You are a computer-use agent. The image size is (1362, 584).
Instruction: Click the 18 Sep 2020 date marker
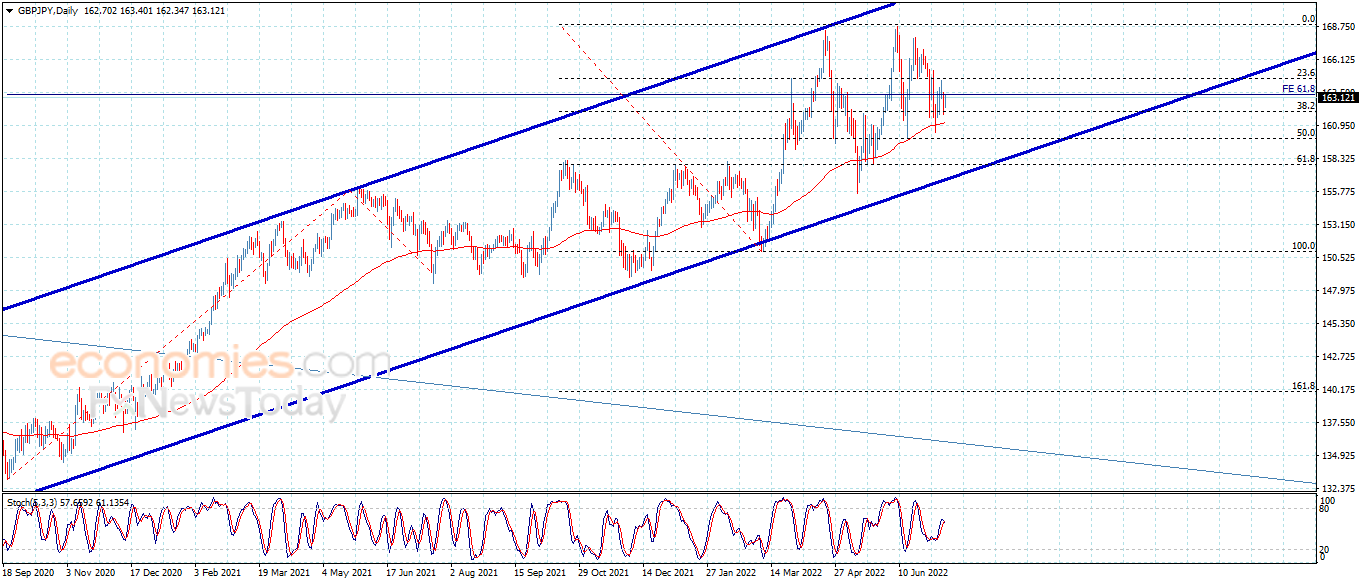click(x=27, y=574)
